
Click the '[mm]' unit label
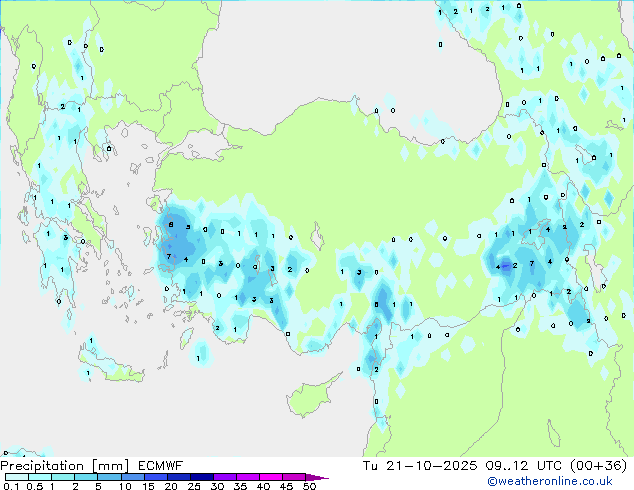(110, 466)
